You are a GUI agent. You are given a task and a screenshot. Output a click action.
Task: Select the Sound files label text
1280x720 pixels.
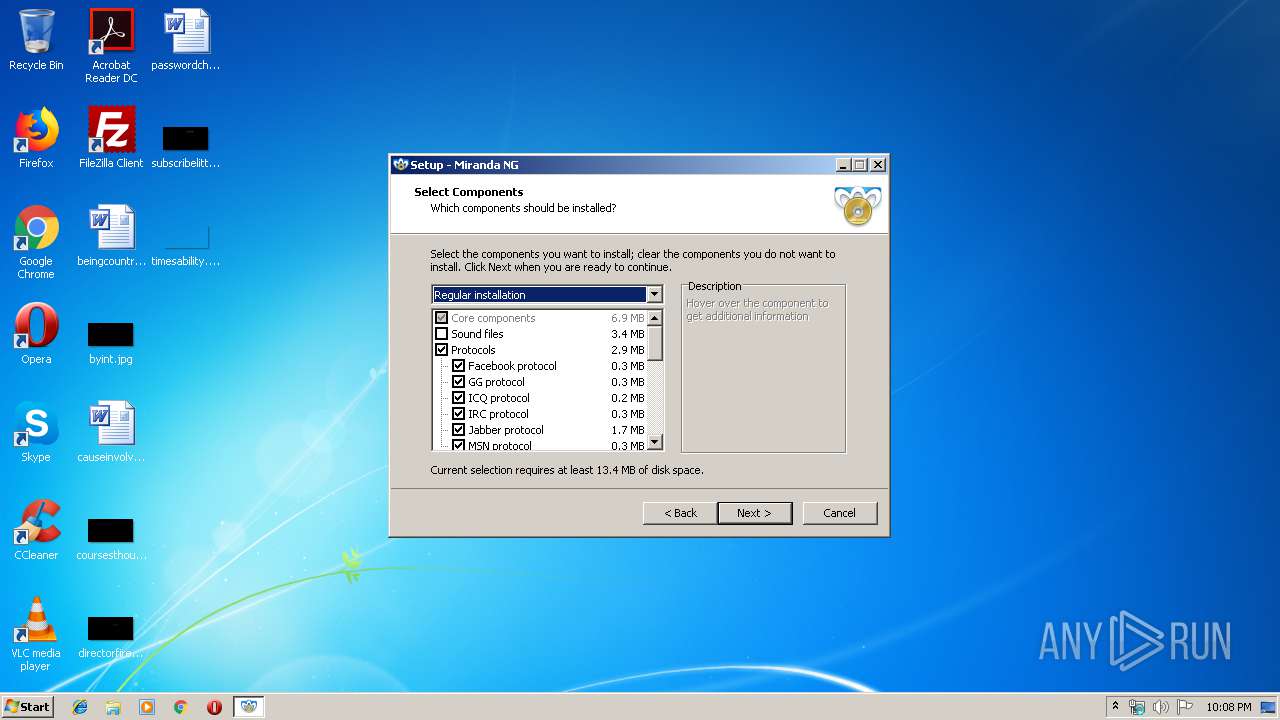coord(477,334)
